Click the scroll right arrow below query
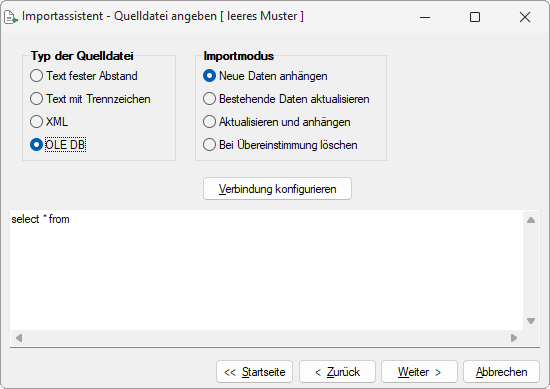Image resolution: width=550 pixels, height=389 pixels. [514, 338]
